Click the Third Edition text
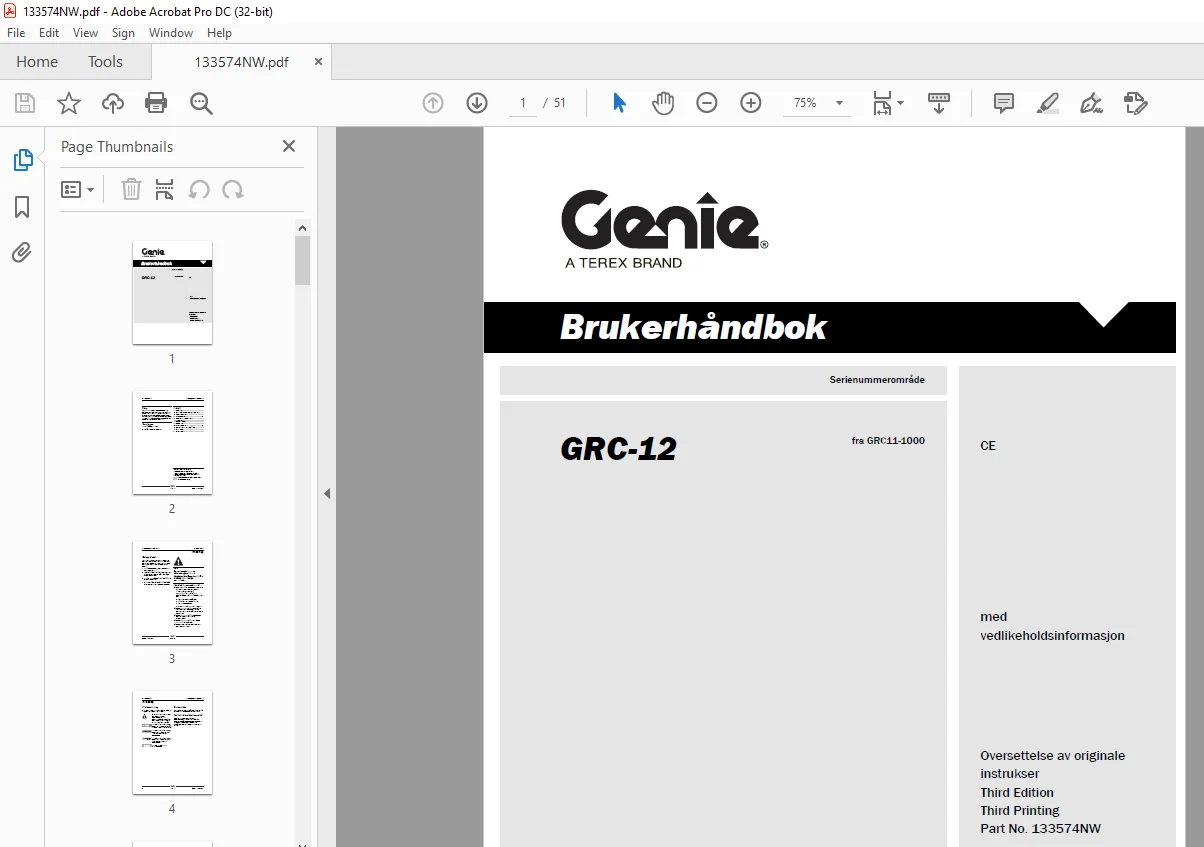This screenshot has width=1204, height=847. click(1017, 792)
